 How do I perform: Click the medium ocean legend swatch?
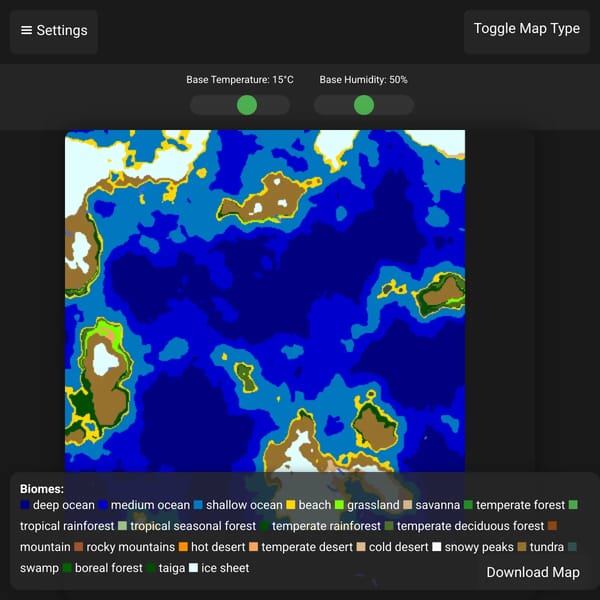tap(103, 505)
